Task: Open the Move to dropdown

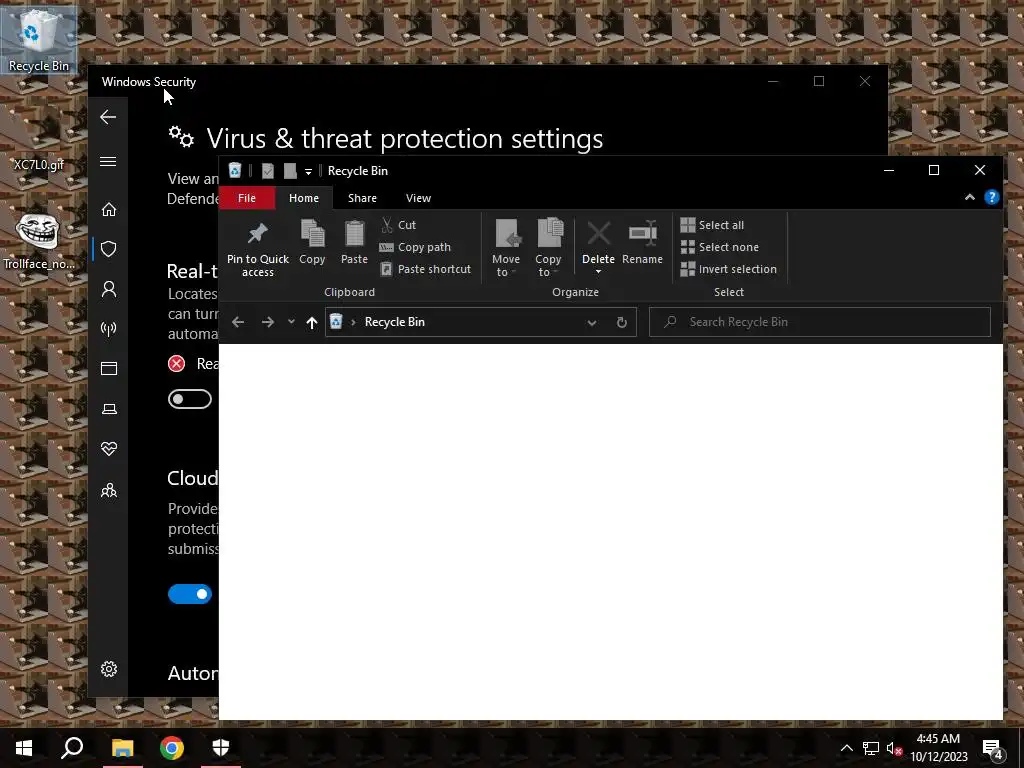Action: tap(505, 248)
